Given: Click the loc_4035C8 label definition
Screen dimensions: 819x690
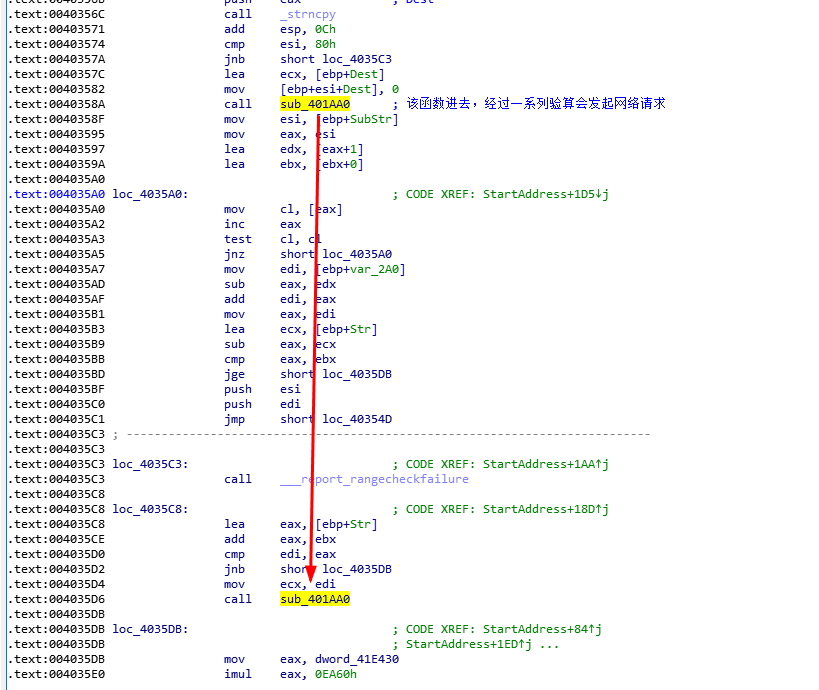Looking at the screenshot, I should click(x=150, y=509).
